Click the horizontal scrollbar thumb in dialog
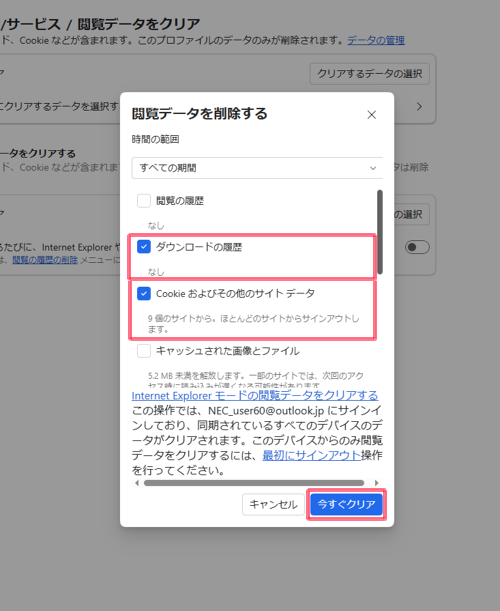Screen dimensions: 500x611 pos(254,483)
